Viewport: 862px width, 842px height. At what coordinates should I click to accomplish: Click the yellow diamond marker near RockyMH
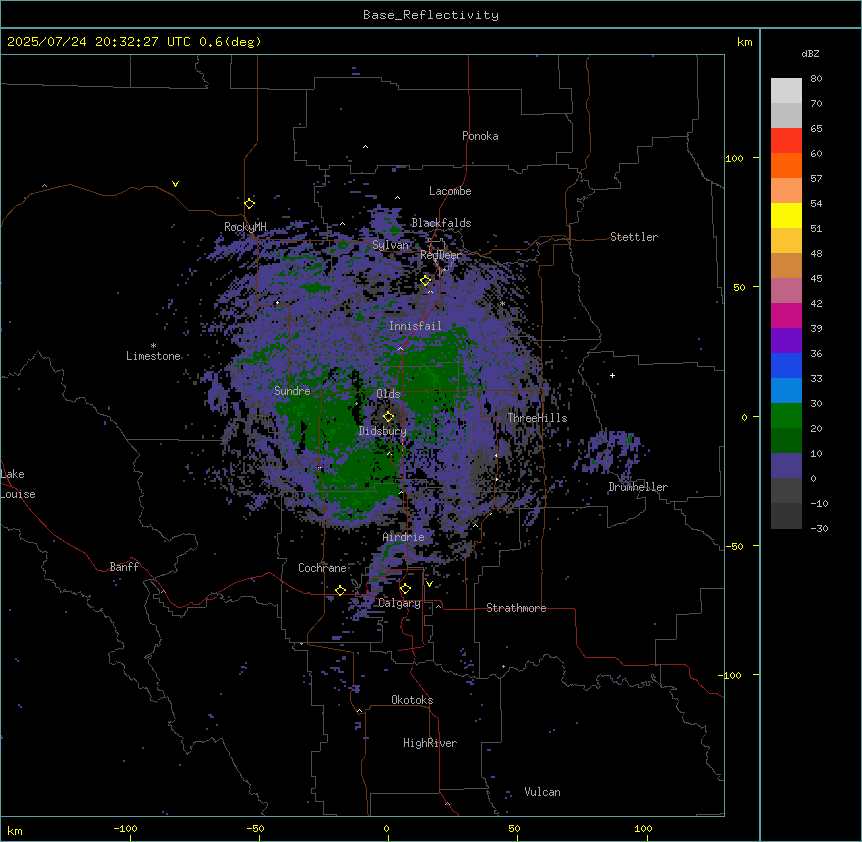pyautogui.click(x=250, y=204)
